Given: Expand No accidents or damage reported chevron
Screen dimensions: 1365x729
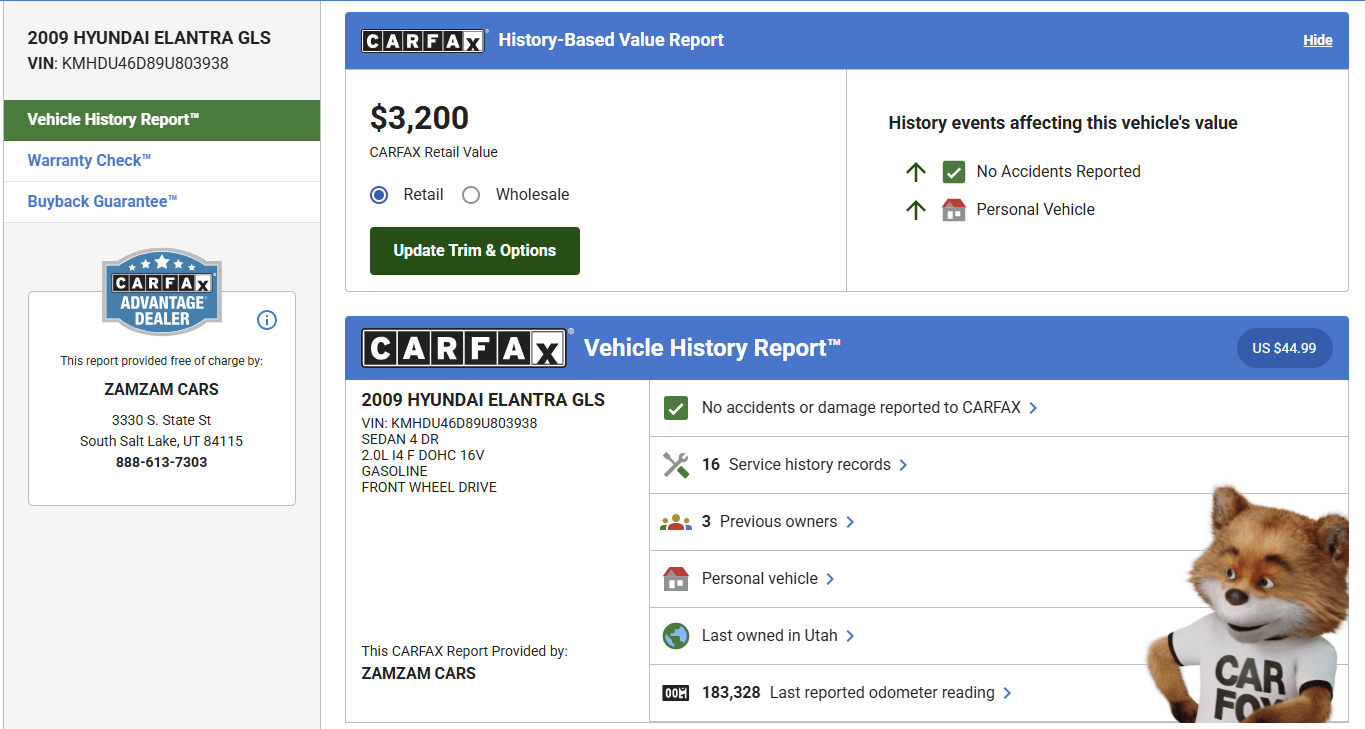Looking at the screenshot, I should point(1033,408).
